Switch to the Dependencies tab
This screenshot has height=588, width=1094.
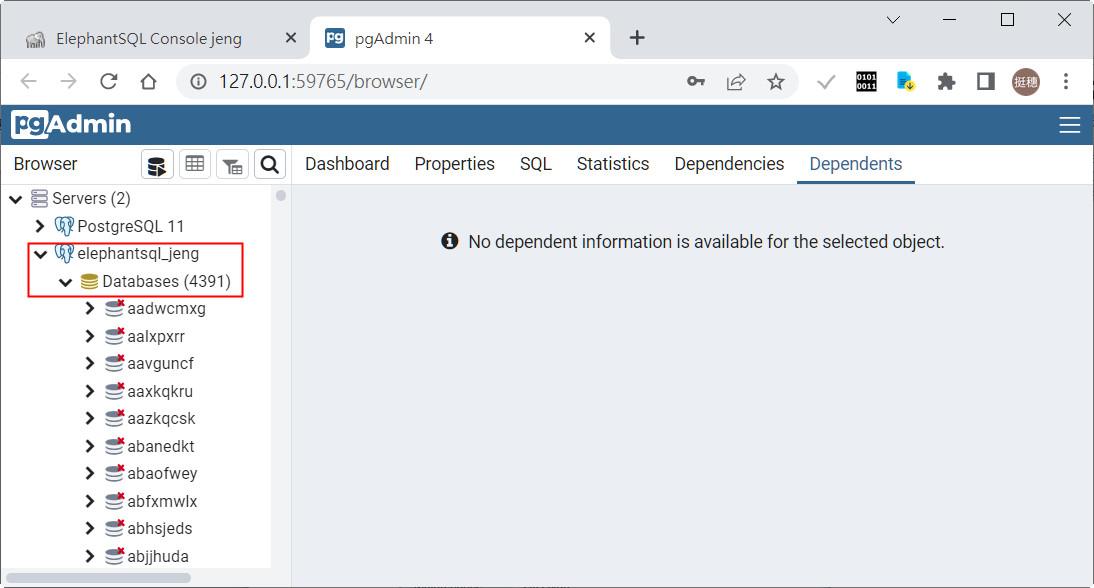pyautogui.click(x=729, y=164)
